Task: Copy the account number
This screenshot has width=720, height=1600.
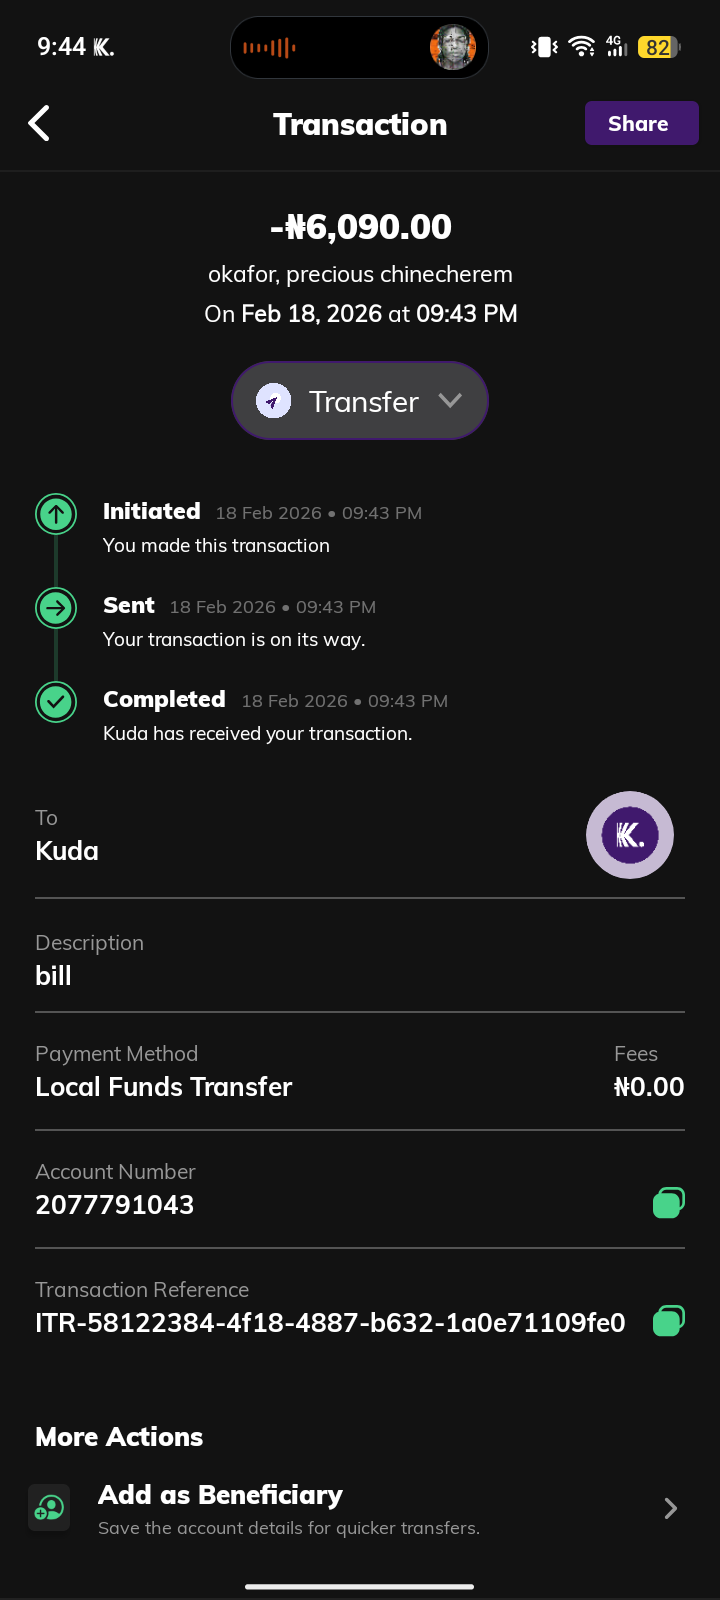Action: point(668,1202)
